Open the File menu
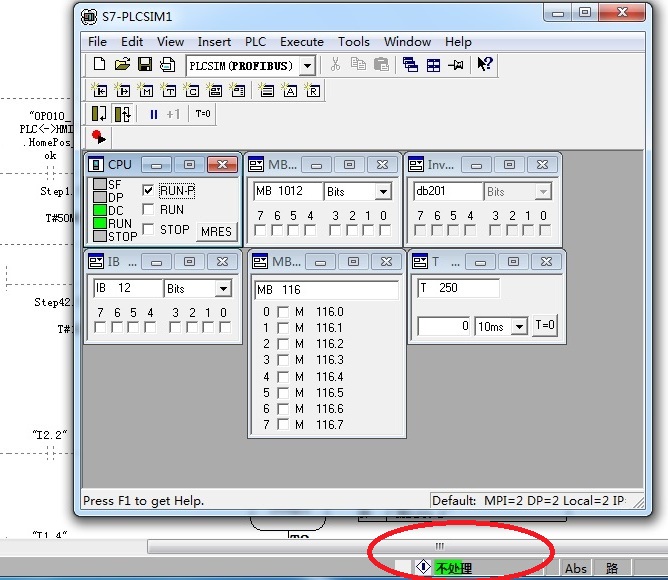The image size is (668, 580). click(x=97, y=42)
